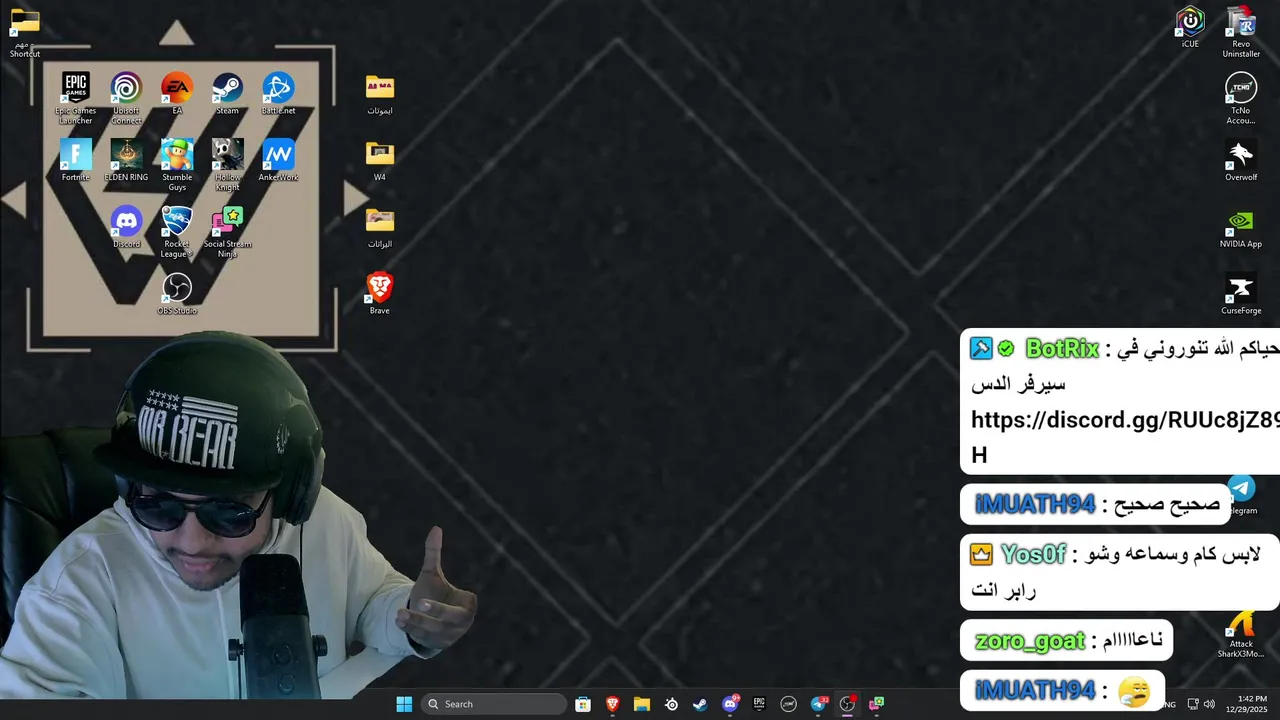Select the ايموتات folder icon
1280x720 pixels.
tap(379, 94)
